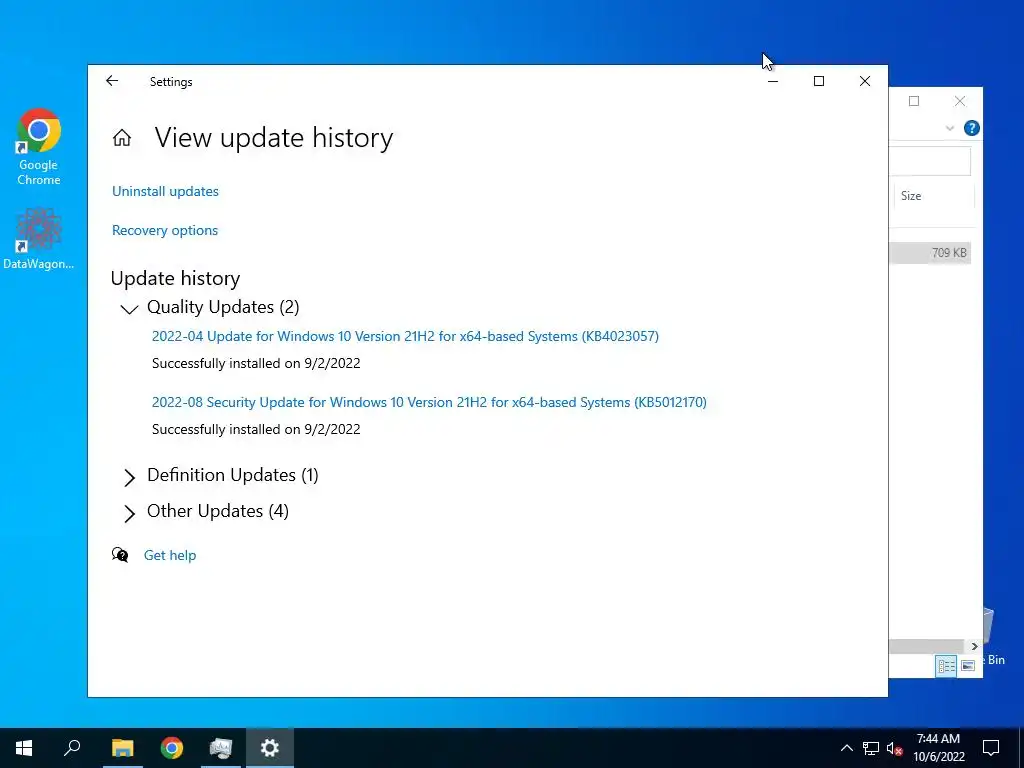Open the DataWagon desktop shortcut
Viewport: 1024px width, 768px height.
click(39, 239)
